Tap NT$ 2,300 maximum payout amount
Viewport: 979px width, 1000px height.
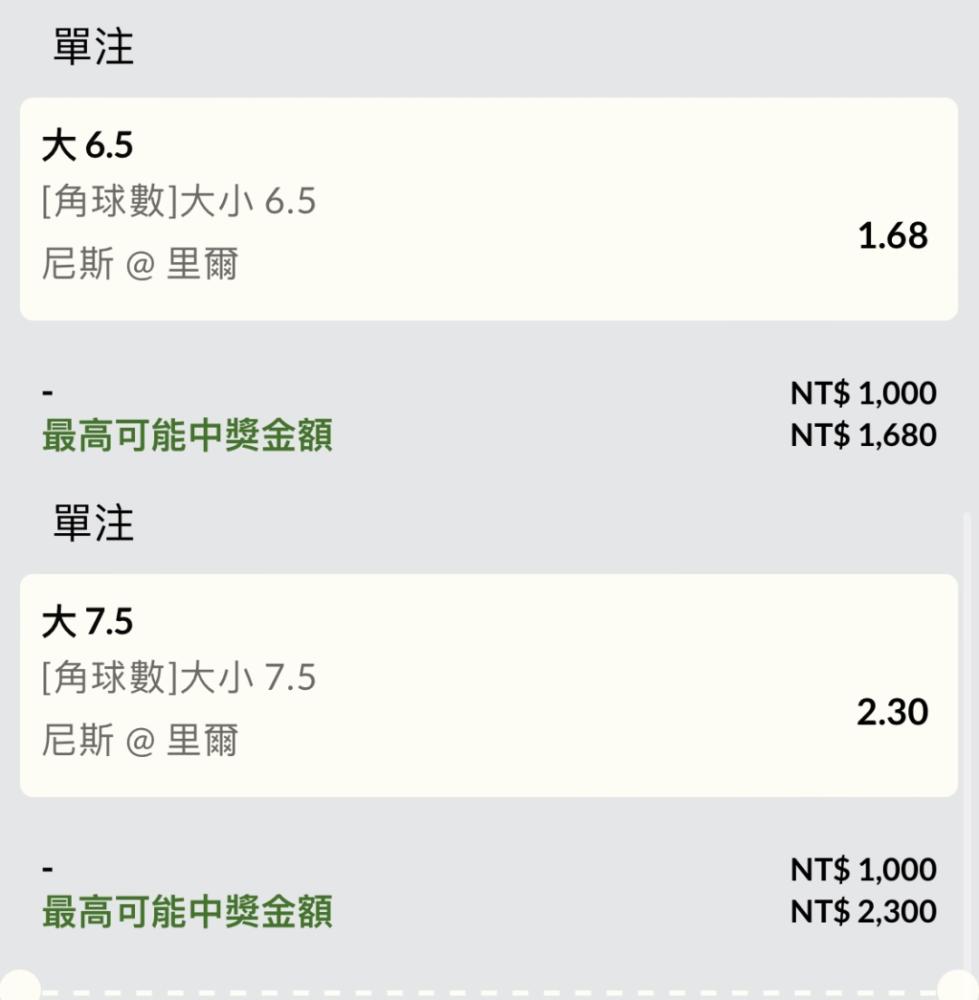[863, 911]
